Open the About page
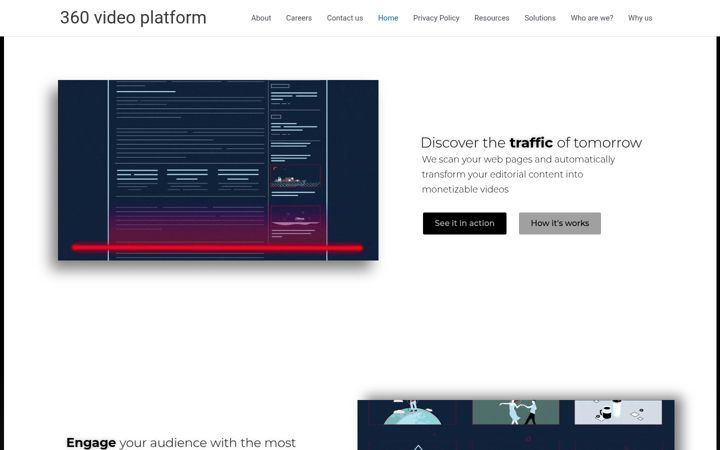 tap(261, 18)
